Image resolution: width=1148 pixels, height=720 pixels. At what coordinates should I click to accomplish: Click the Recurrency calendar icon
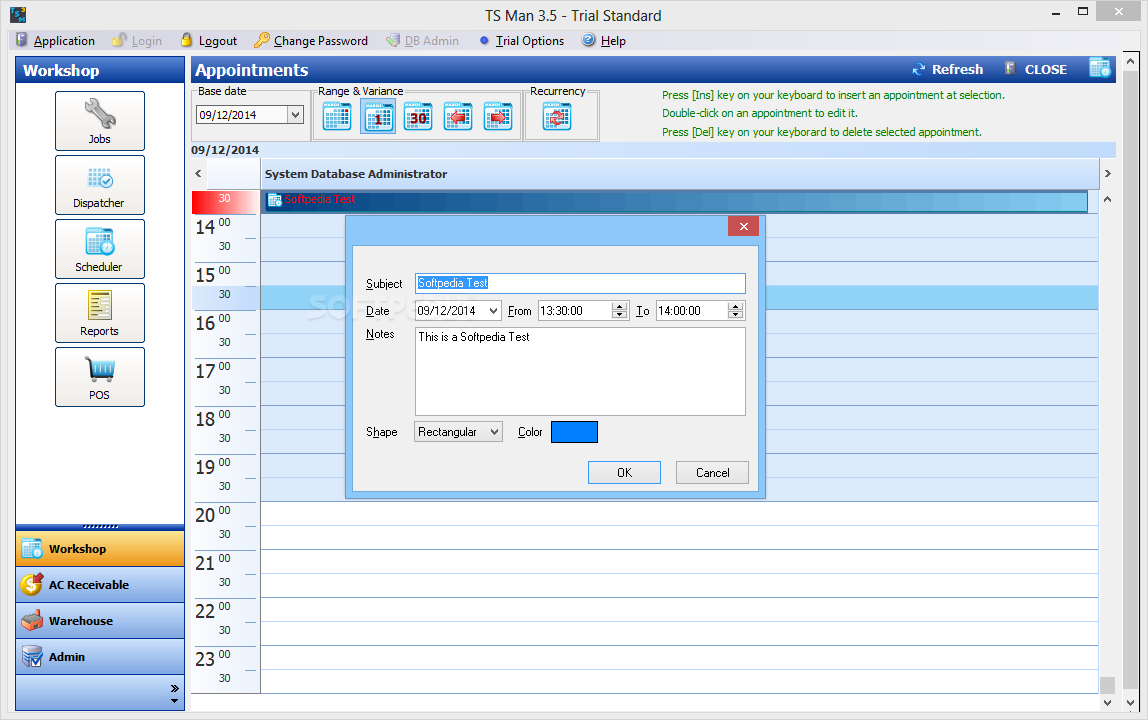[557, 116]
